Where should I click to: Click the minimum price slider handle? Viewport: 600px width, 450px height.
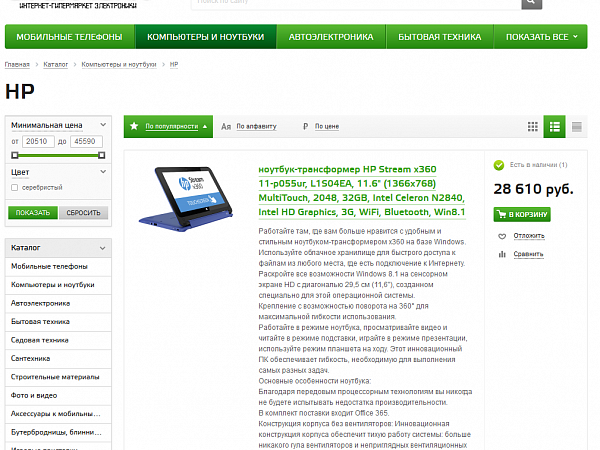pyautogui.click(x=15, y=155)
